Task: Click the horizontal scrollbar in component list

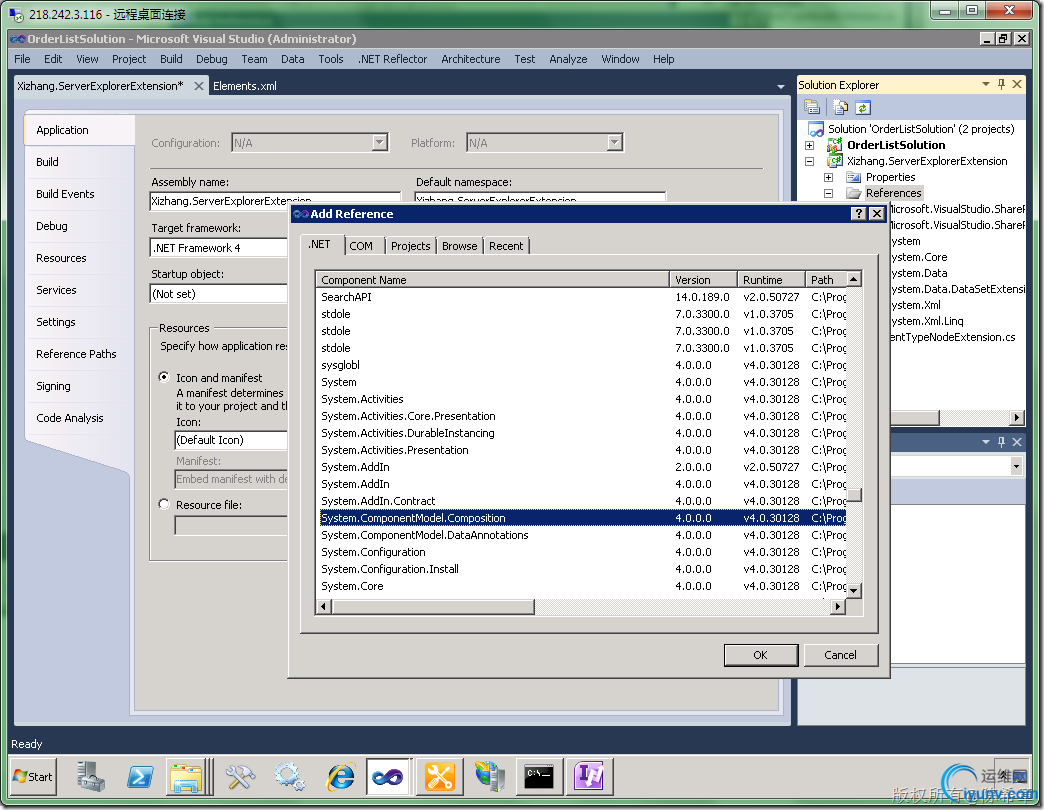Action: point(432,607)
